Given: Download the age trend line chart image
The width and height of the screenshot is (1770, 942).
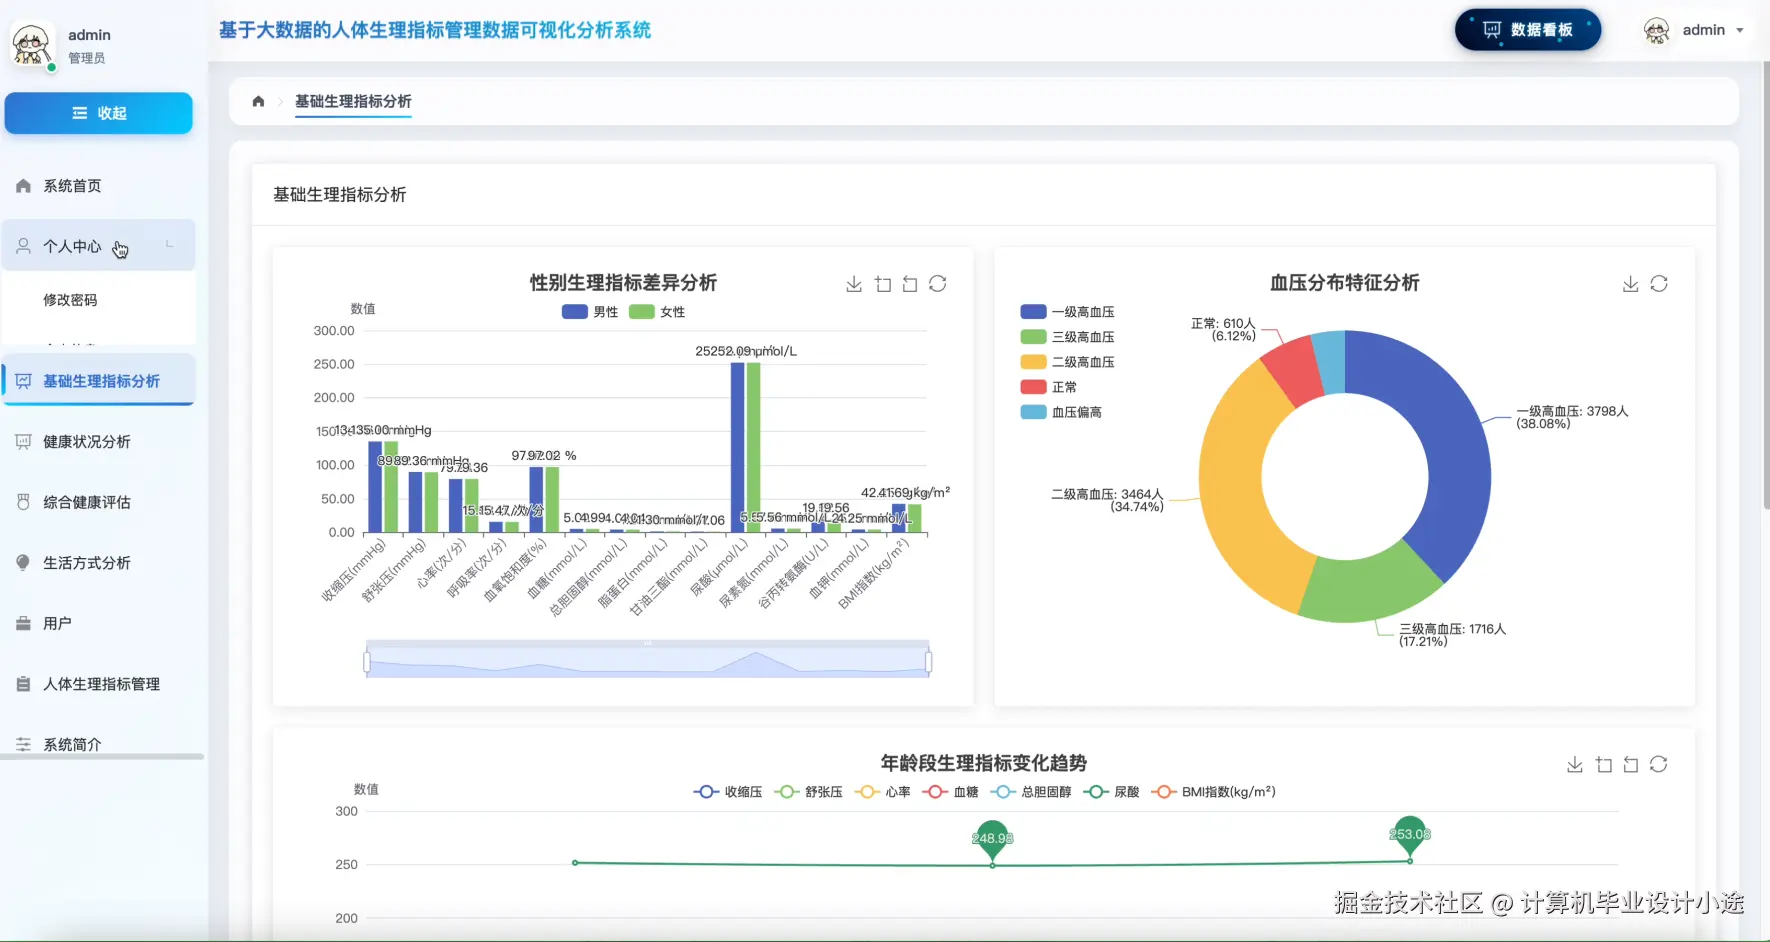Looking at the screenshot, I should 1575,765.
